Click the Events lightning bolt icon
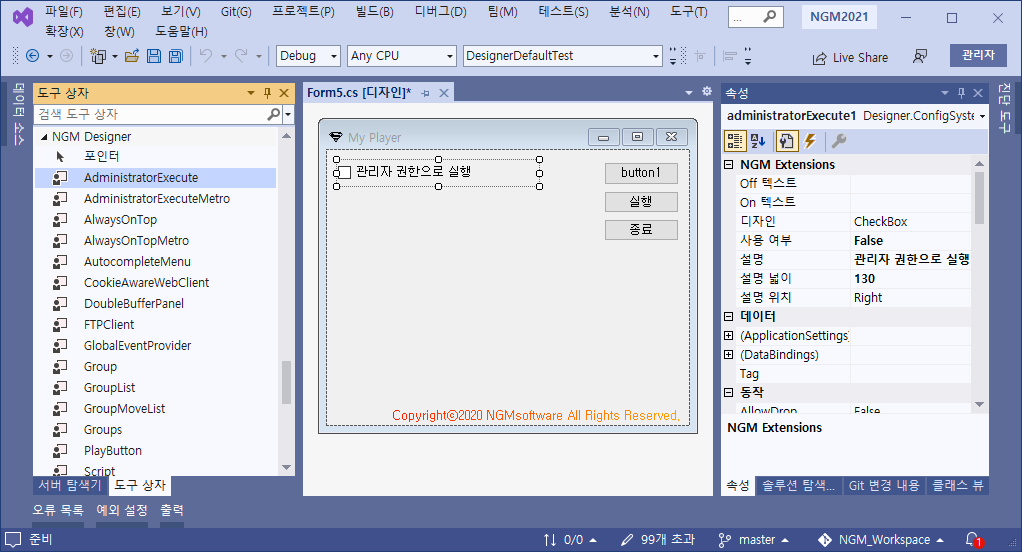 pyautogui.click(x=810, y=141)
